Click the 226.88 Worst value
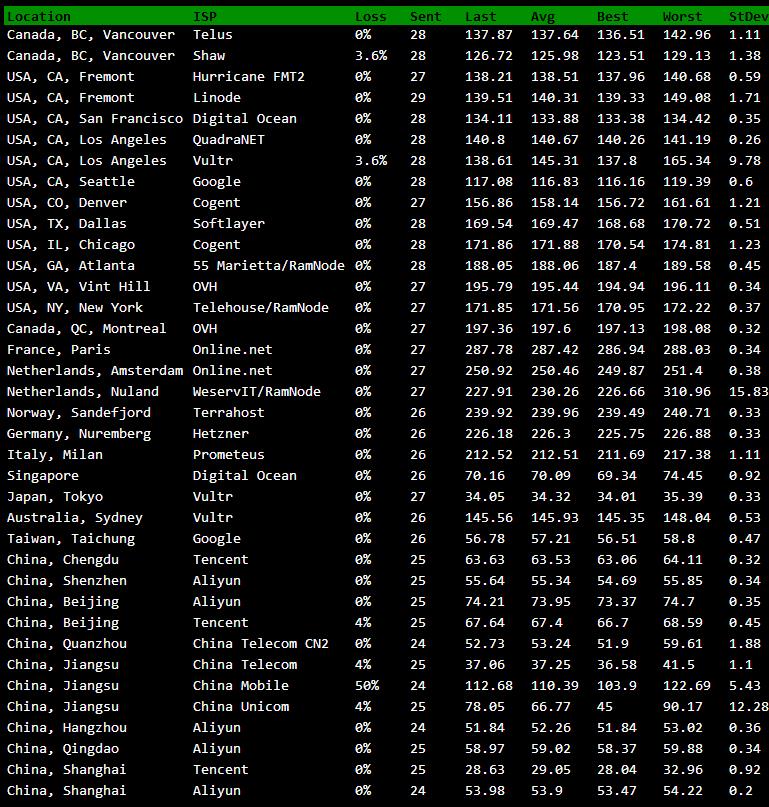Image resolution: width=769 pixels, height=807 pixels. pos(687,434)
